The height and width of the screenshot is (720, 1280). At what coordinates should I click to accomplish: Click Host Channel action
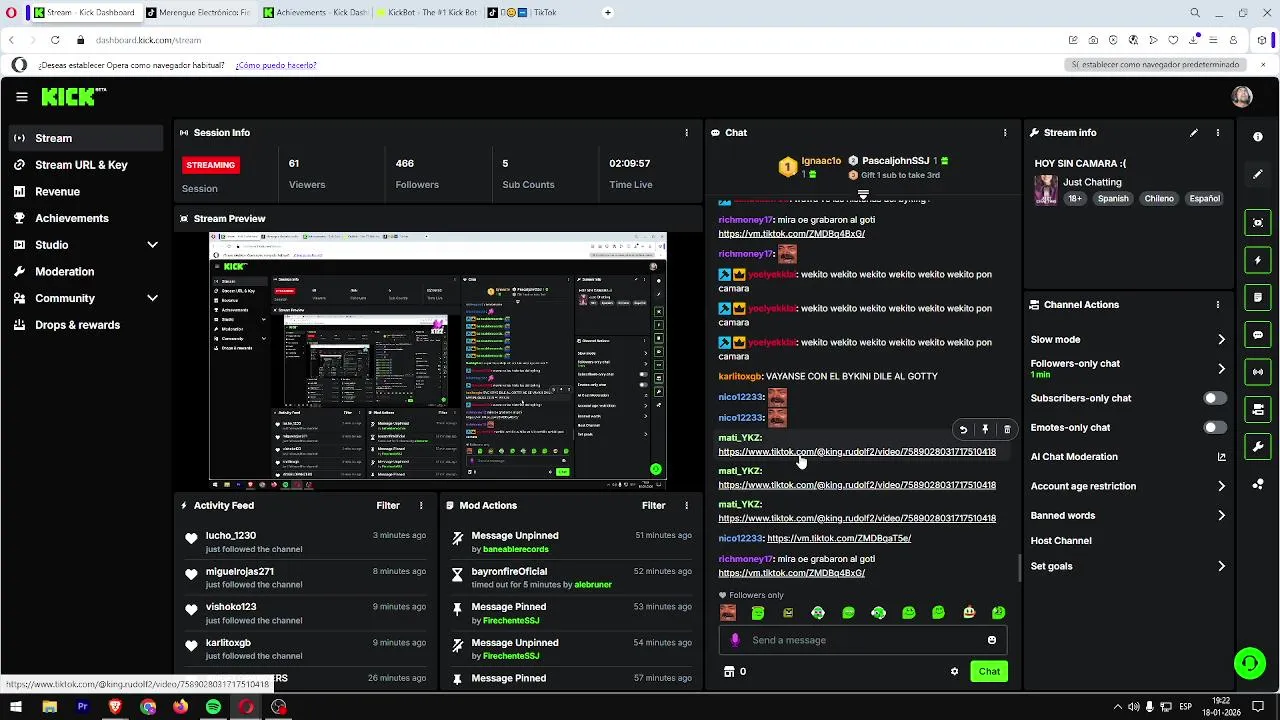[1061, 541]
